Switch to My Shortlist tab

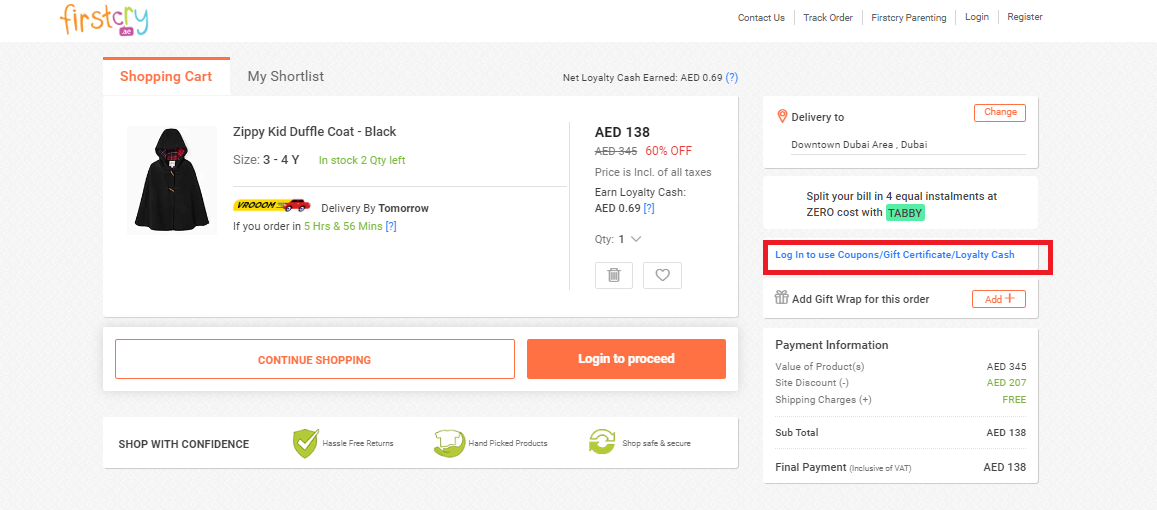pyautogui.click(x=286, y=76)
